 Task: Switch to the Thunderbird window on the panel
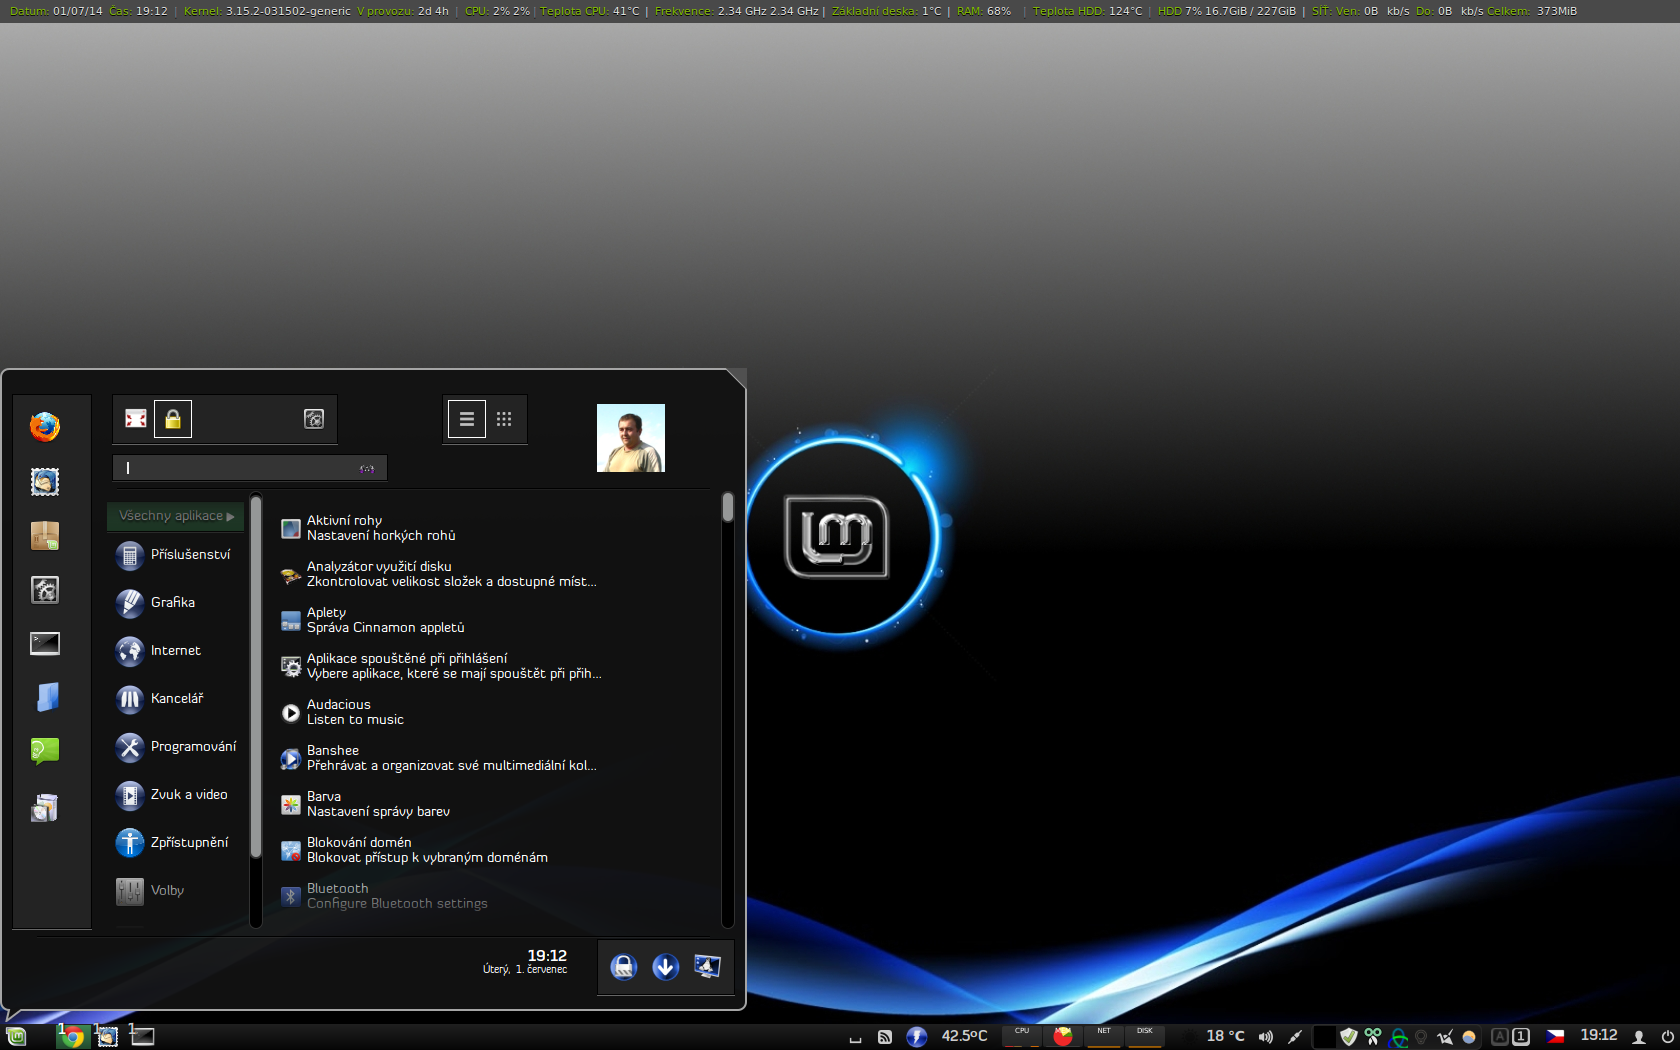tap(106, 1037)
